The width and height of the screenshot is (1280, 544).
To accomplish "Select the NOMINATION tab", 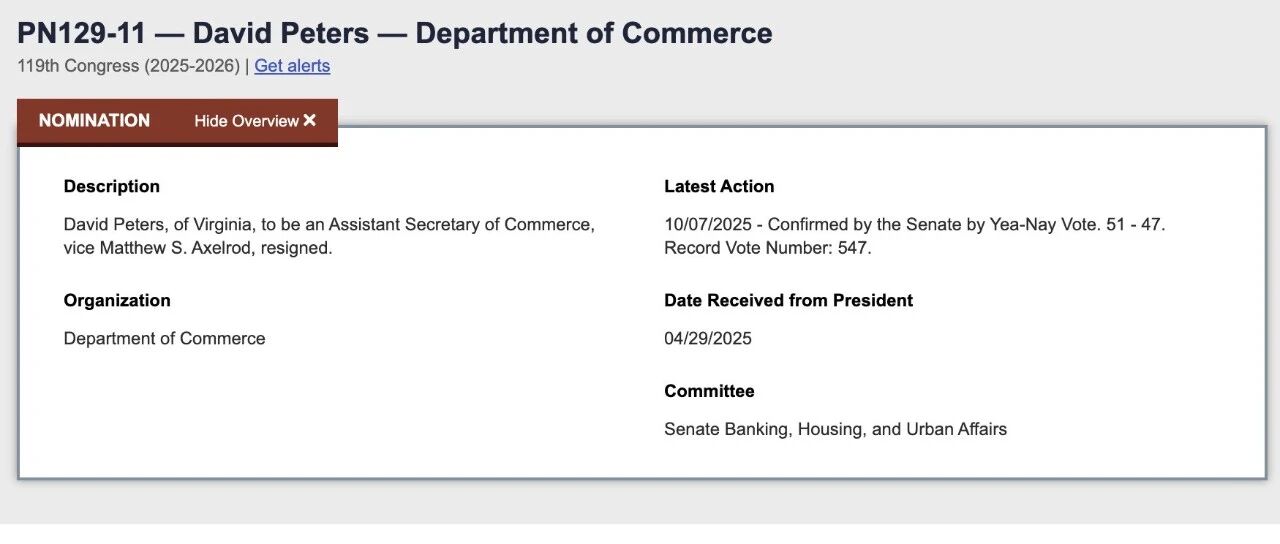I will coord(94,120).
